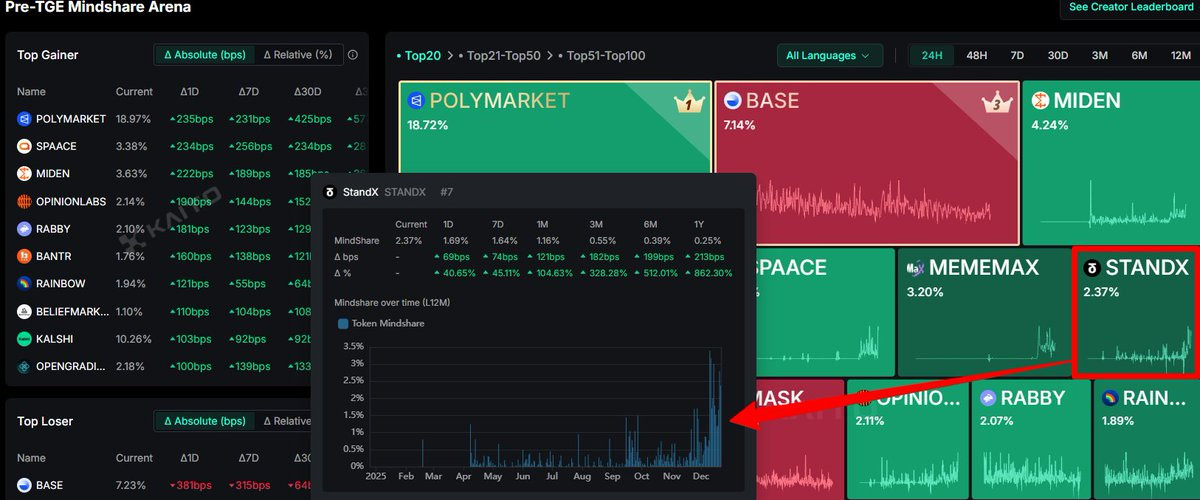Click the SPAACE icon in Top Gainer list
The image size is (1200, 500).
24,146
